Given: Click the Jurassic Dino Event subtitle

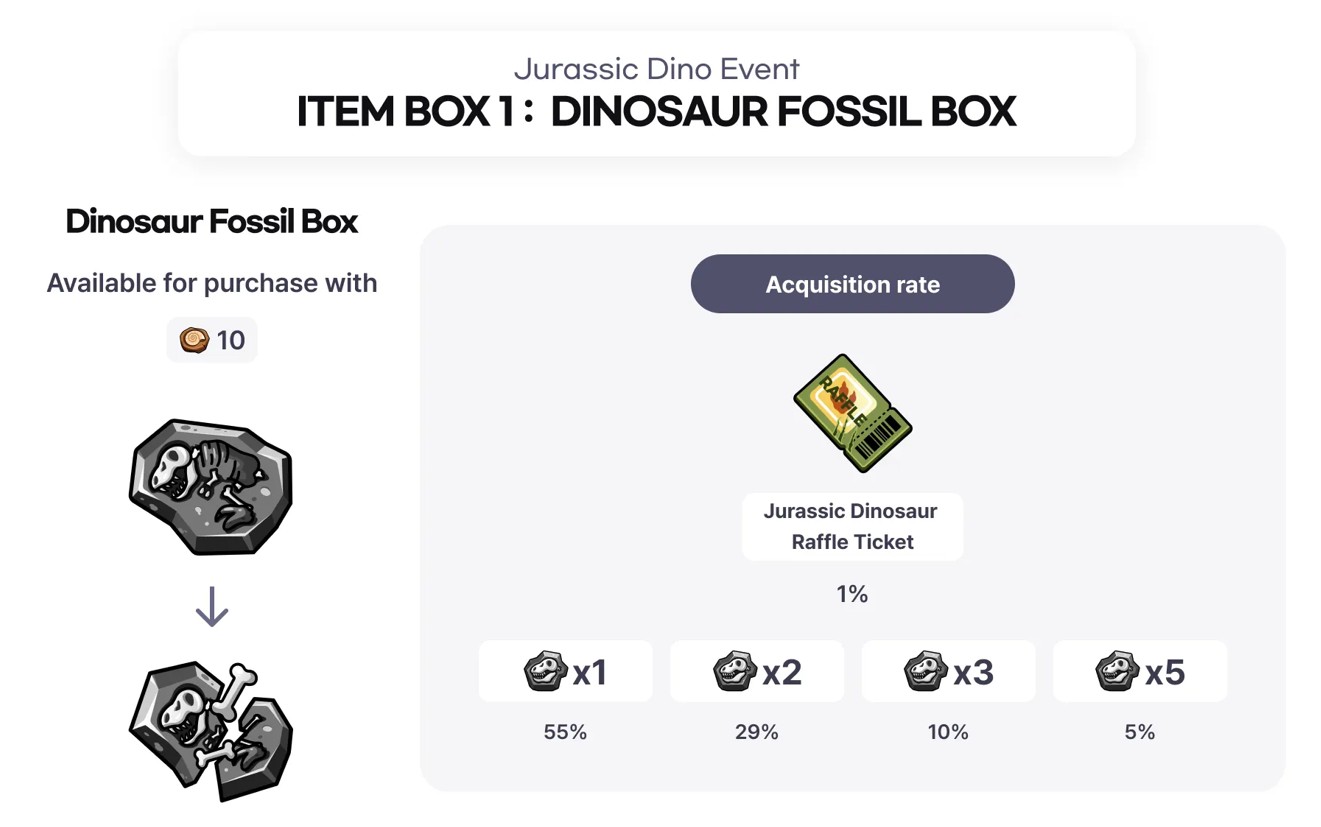Looking at the screenshot, I should click(x=656, y=69).
